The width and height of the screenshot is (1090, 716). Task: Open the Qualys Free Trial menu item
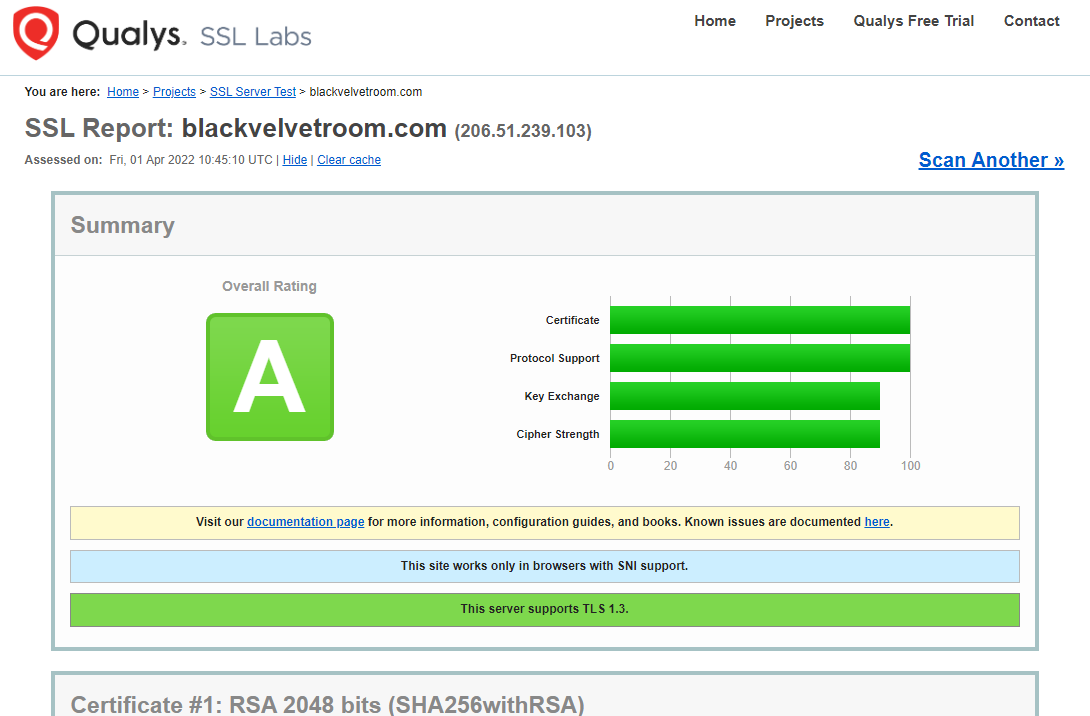pos(913,21)
